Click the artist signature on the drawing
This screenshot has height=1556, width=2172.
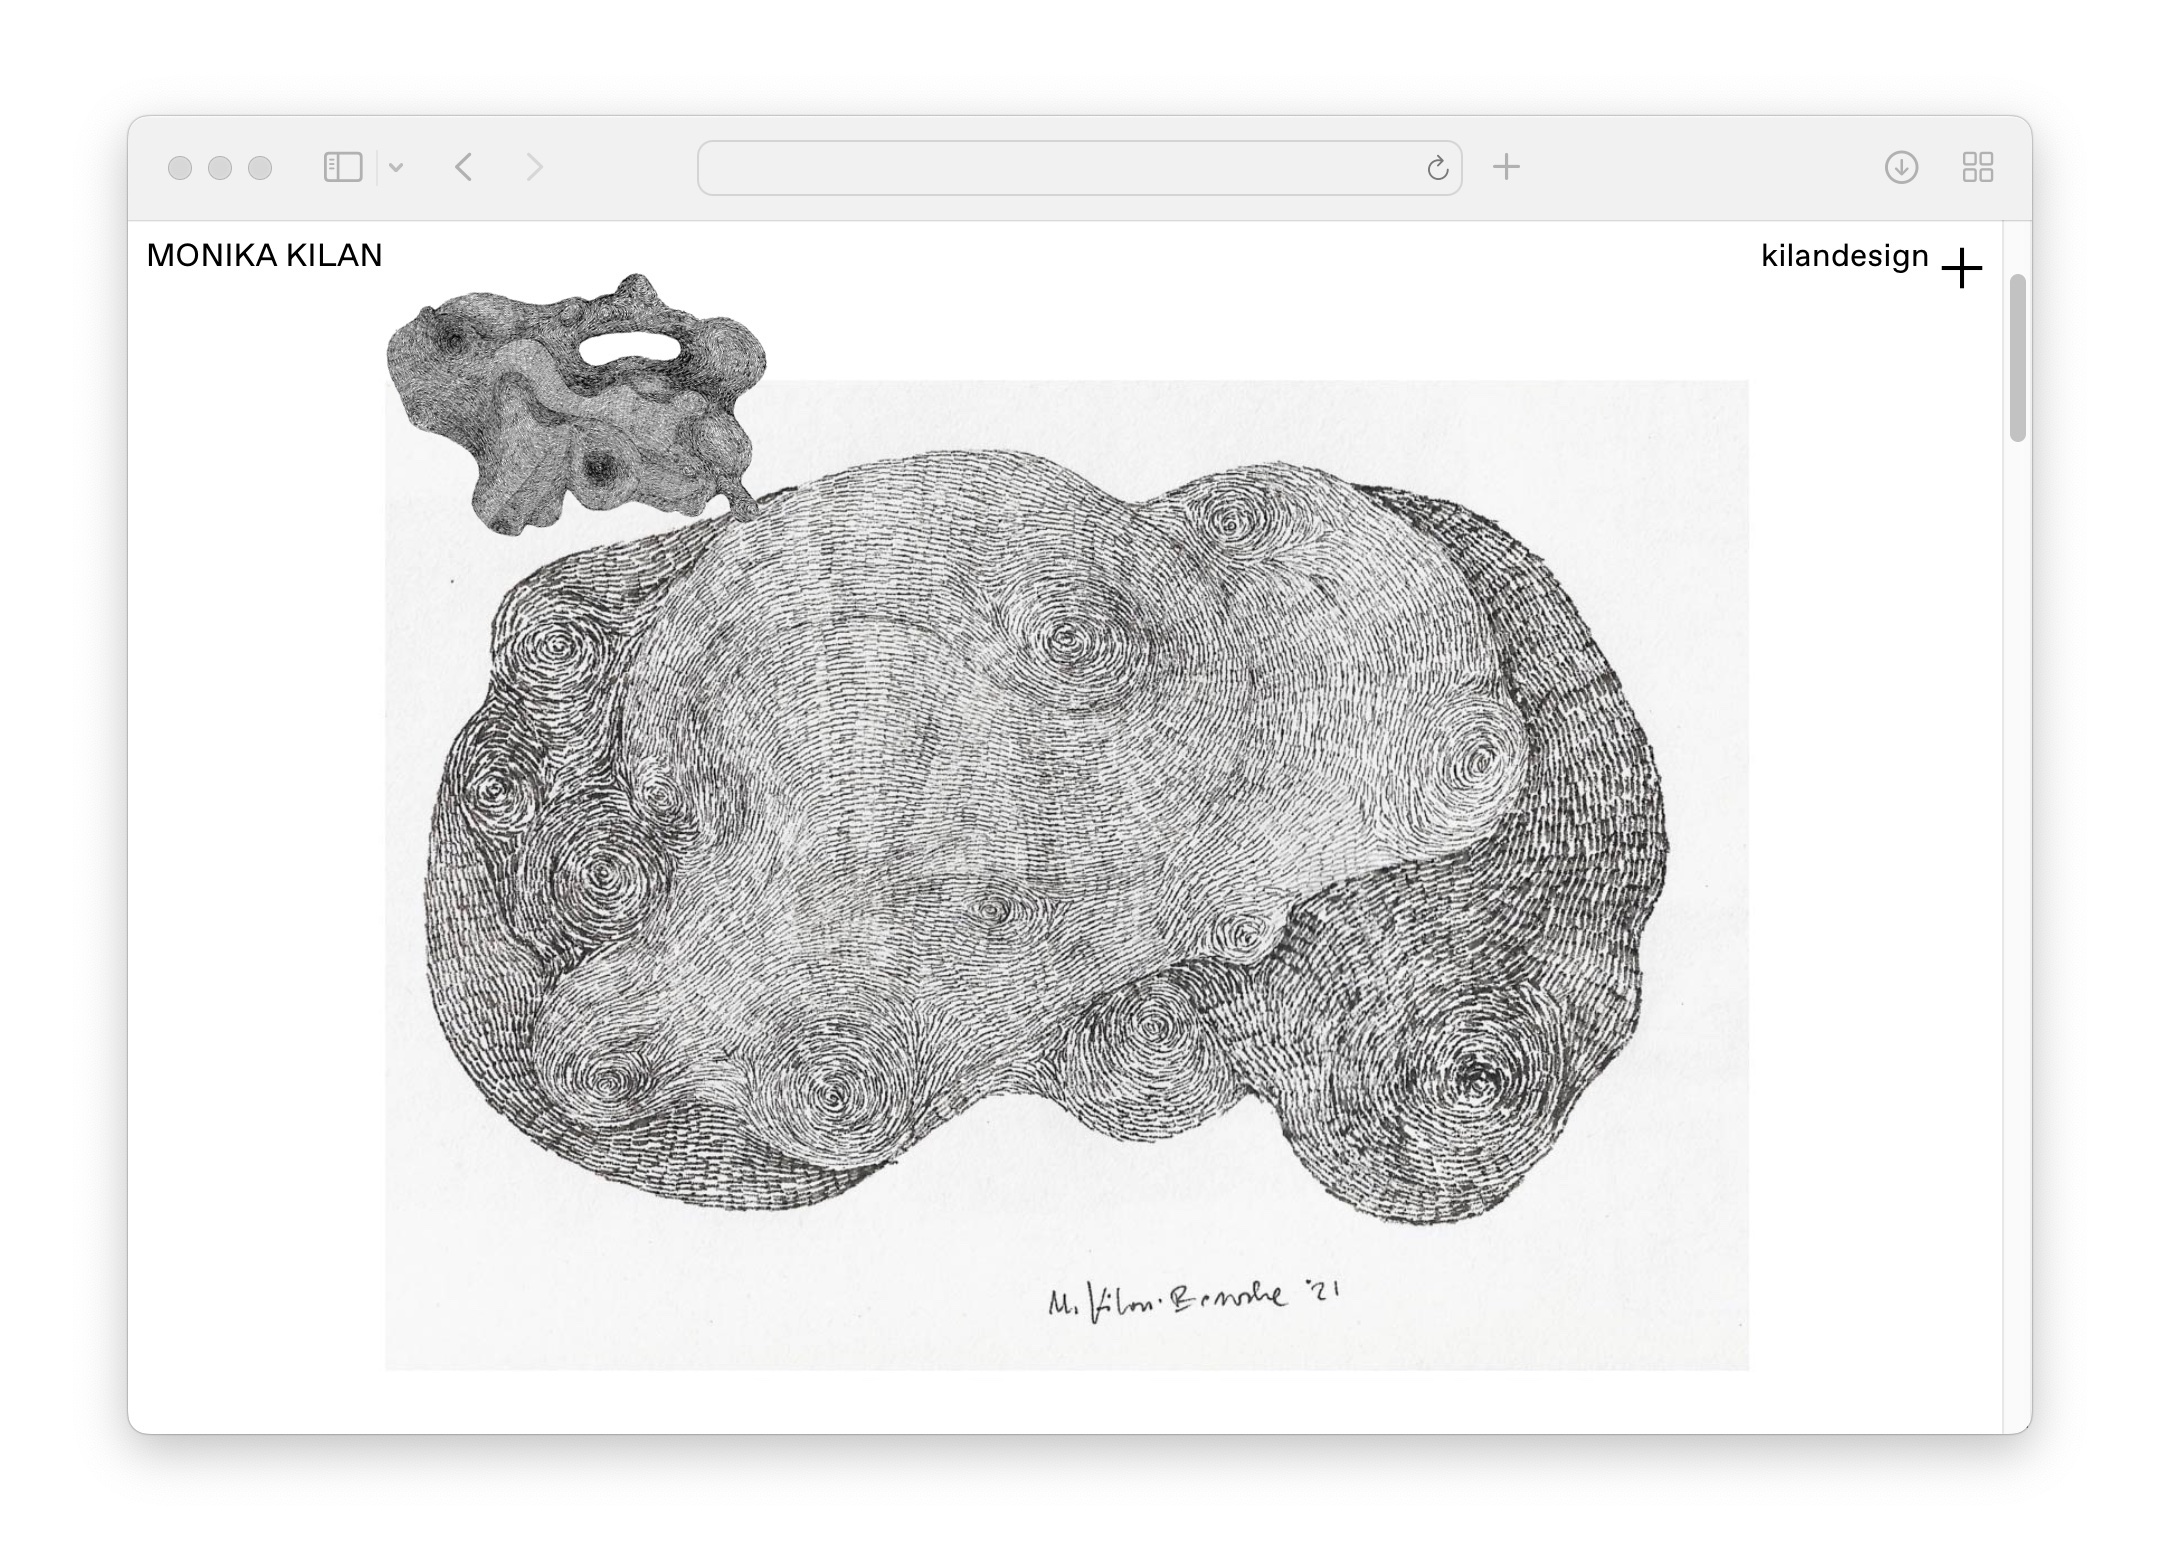(1193, 1301)
